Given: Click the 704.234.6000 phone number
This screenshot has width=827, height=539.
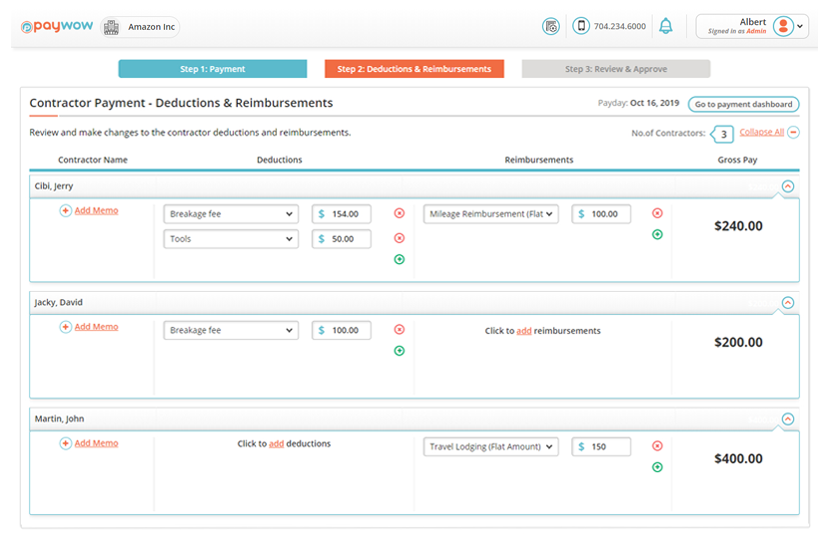Looking at the screenshot, I should coord(620,26).
